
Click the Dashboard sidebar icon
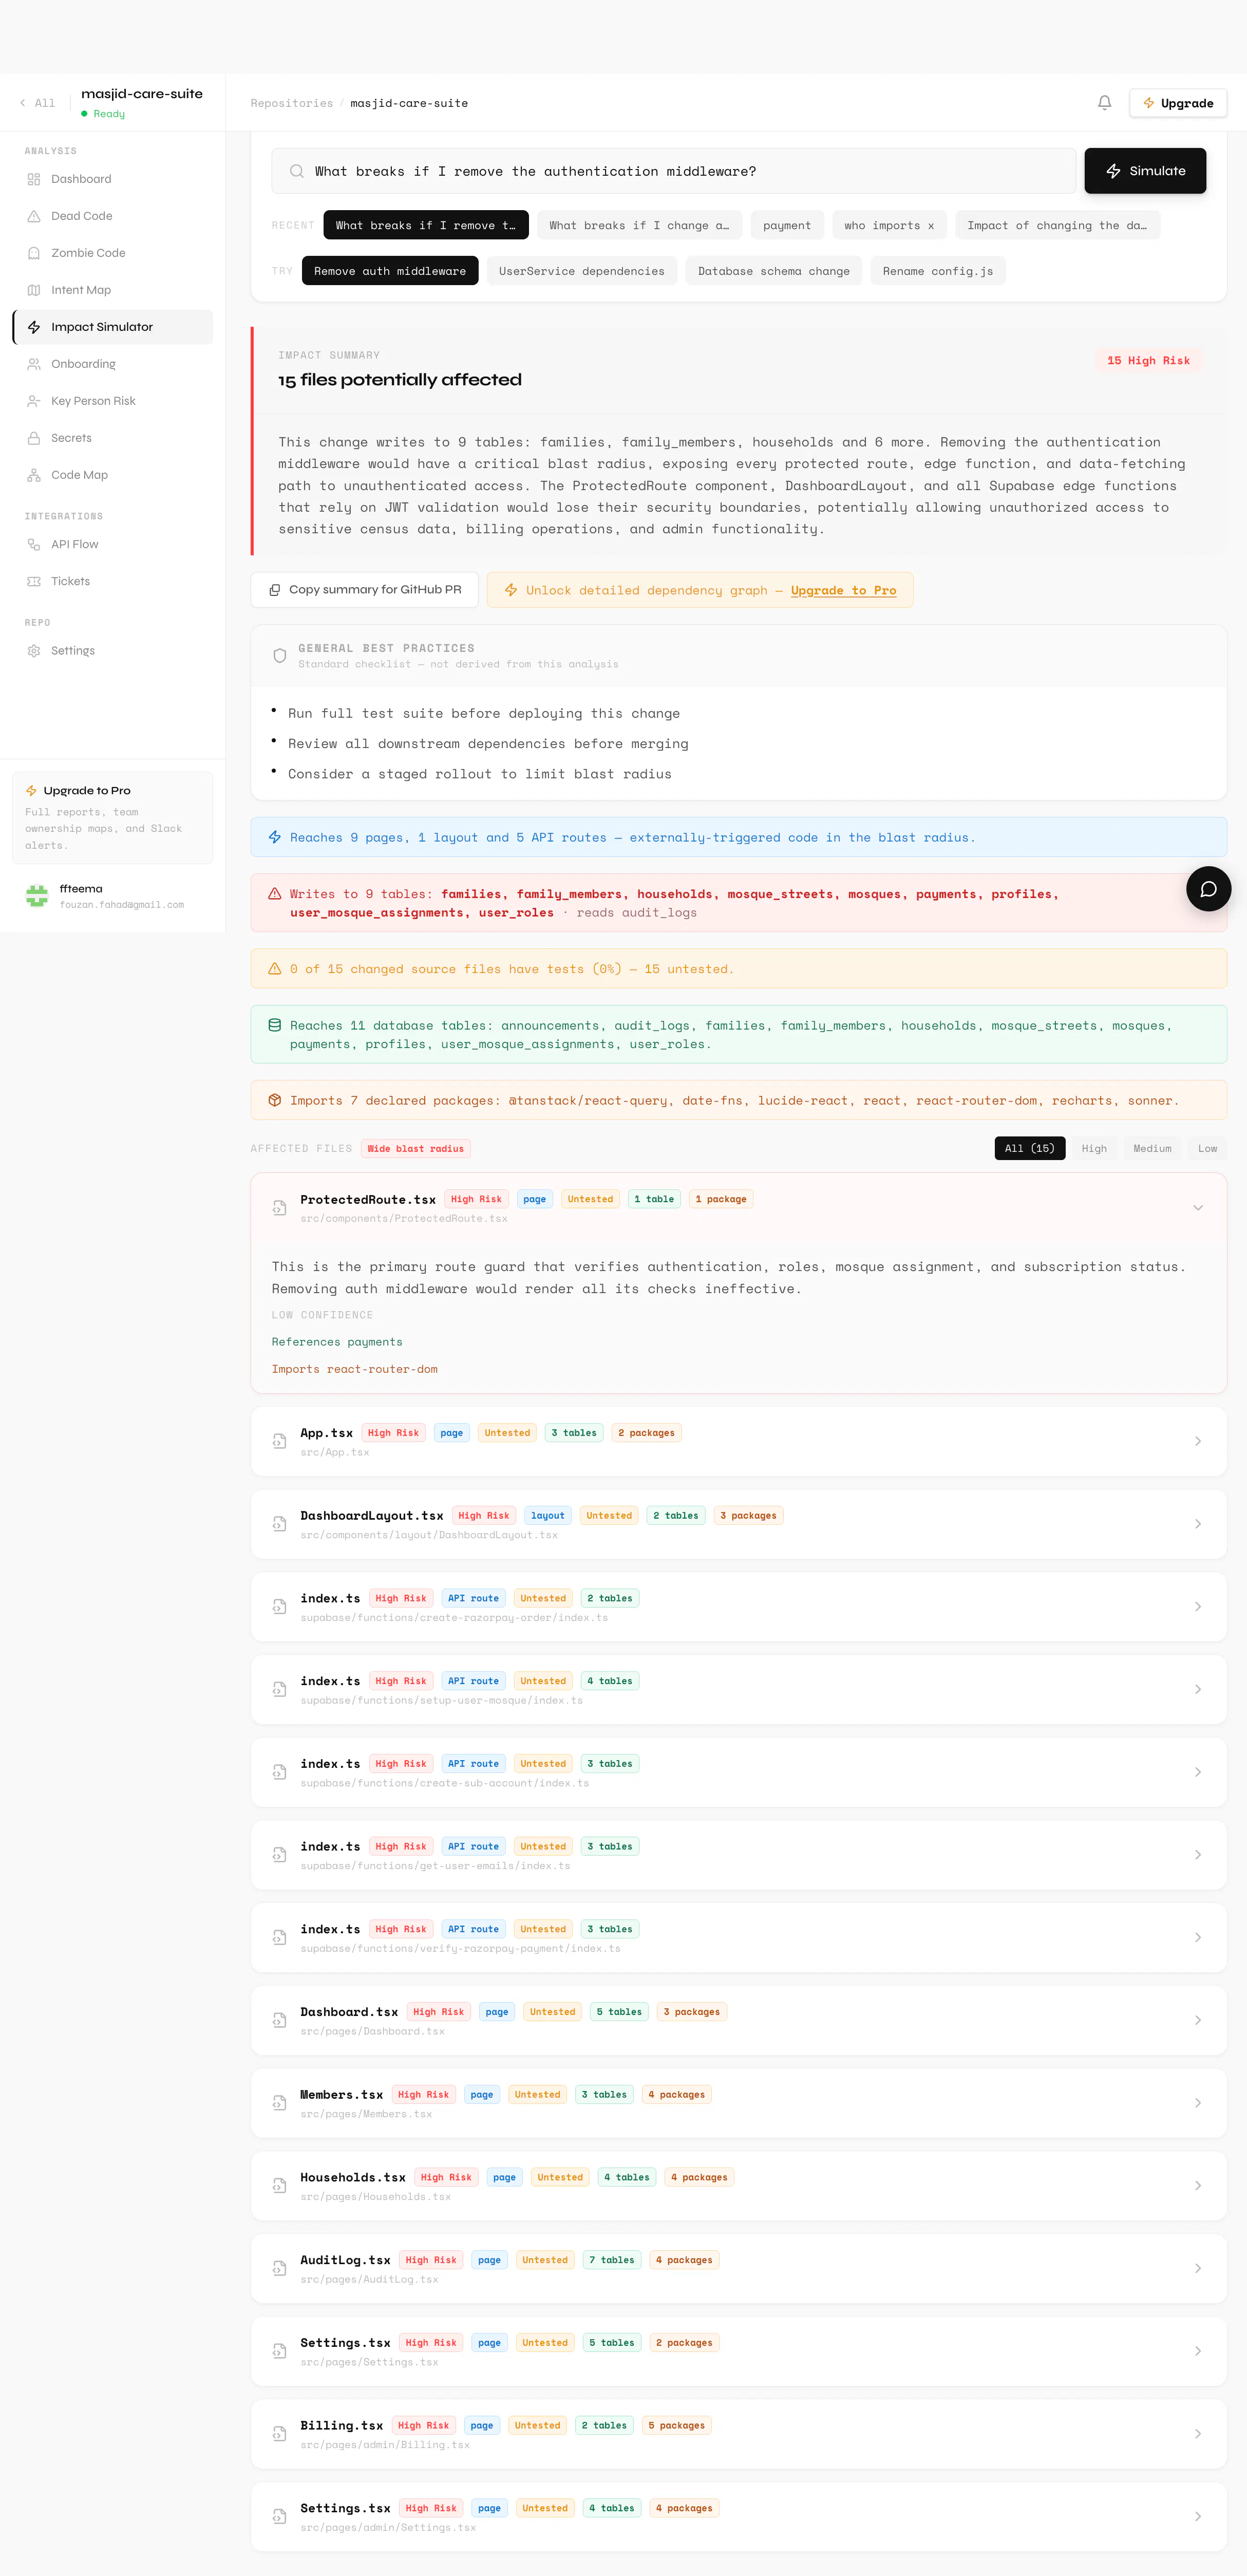click(34, 179)
